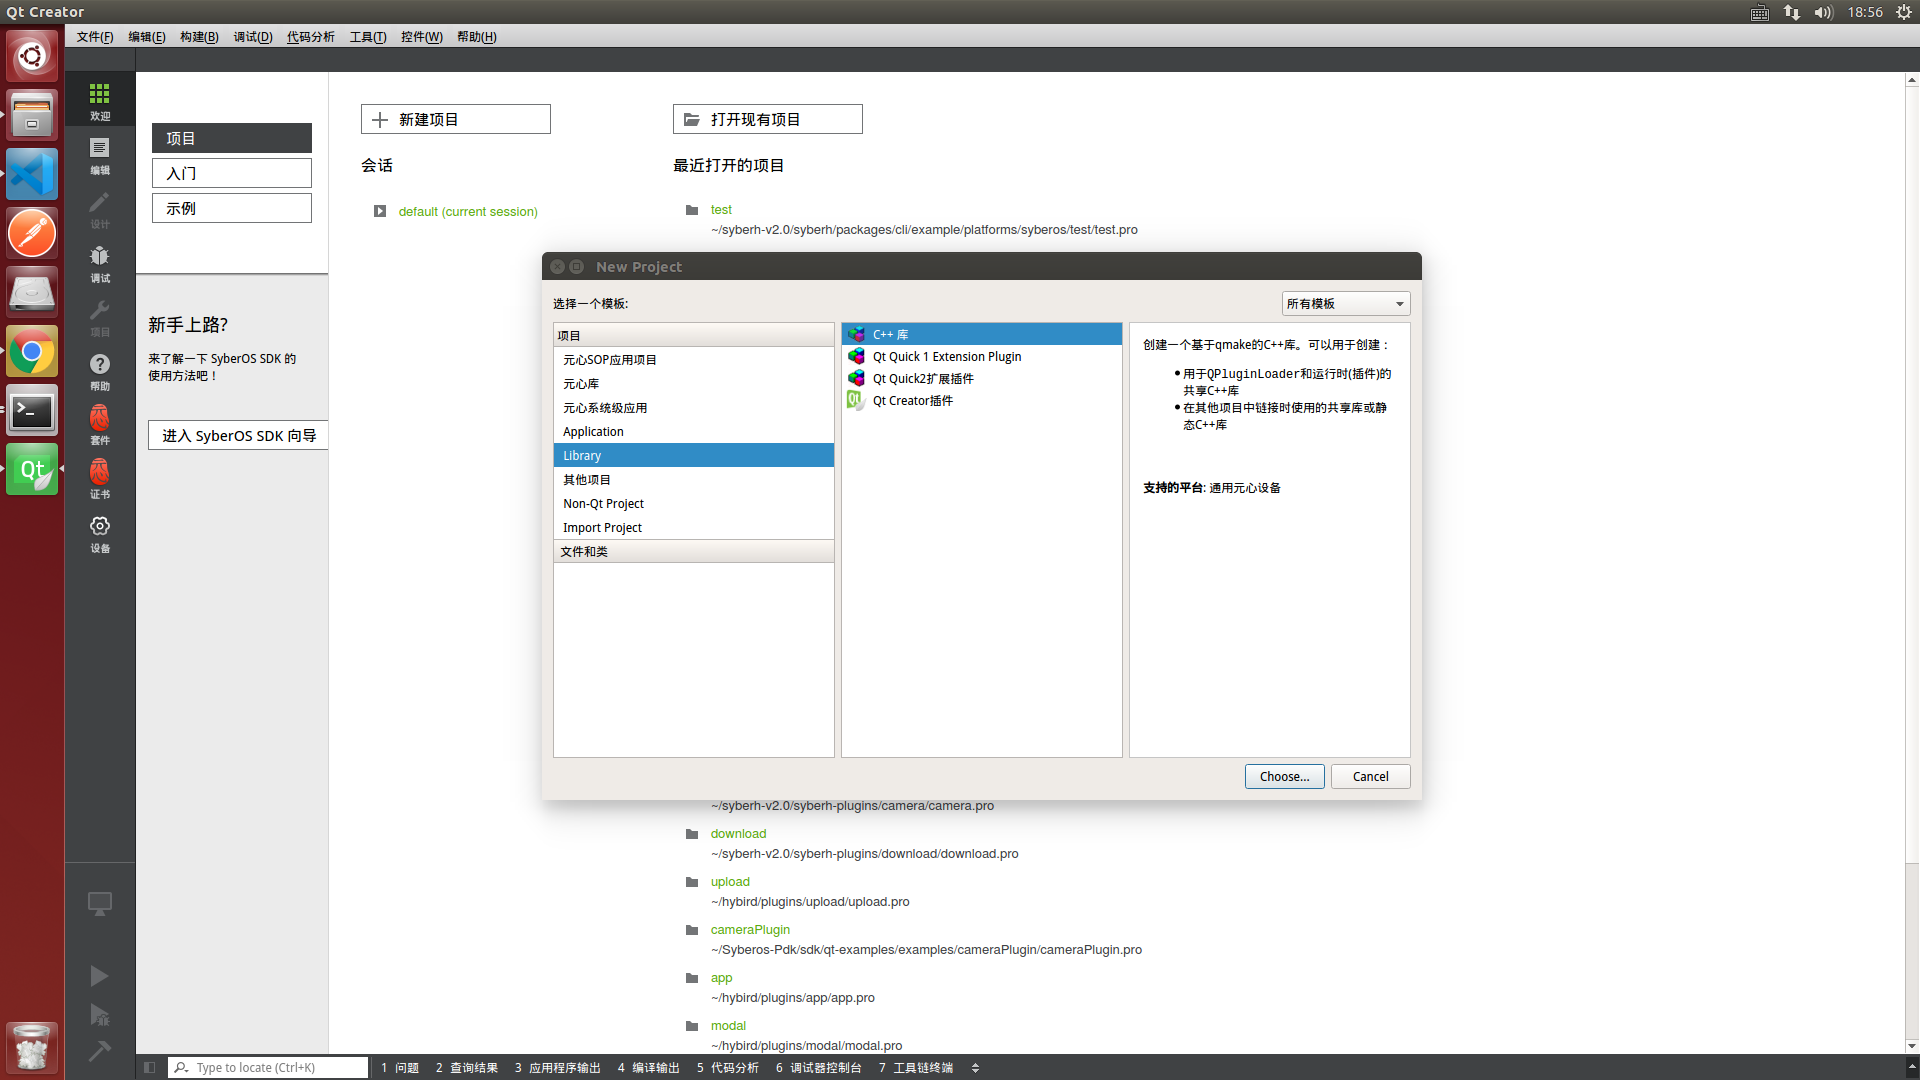Open the Kits (套件) sidebar icon
The width and height of the screenshot is (1920, 1080).
click(99, 425)
